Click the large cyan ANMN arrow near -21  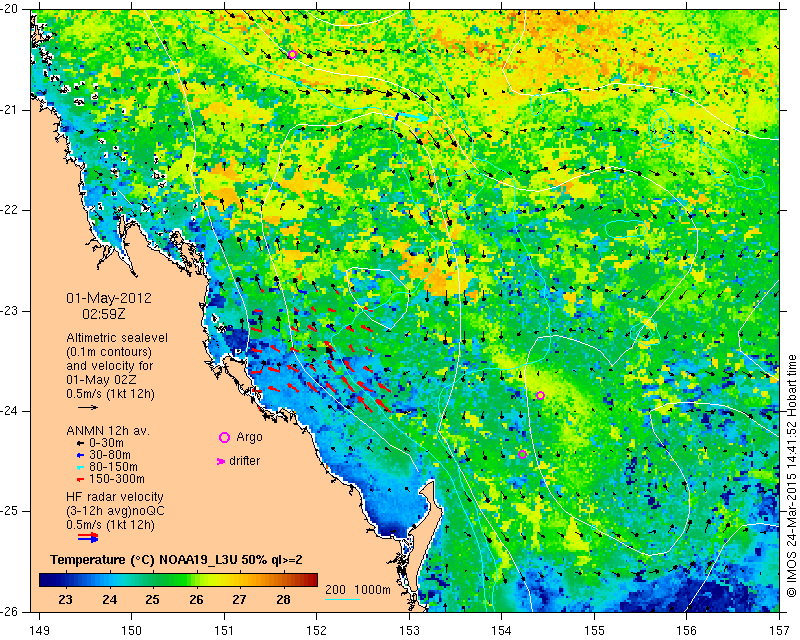coord(412,116)
